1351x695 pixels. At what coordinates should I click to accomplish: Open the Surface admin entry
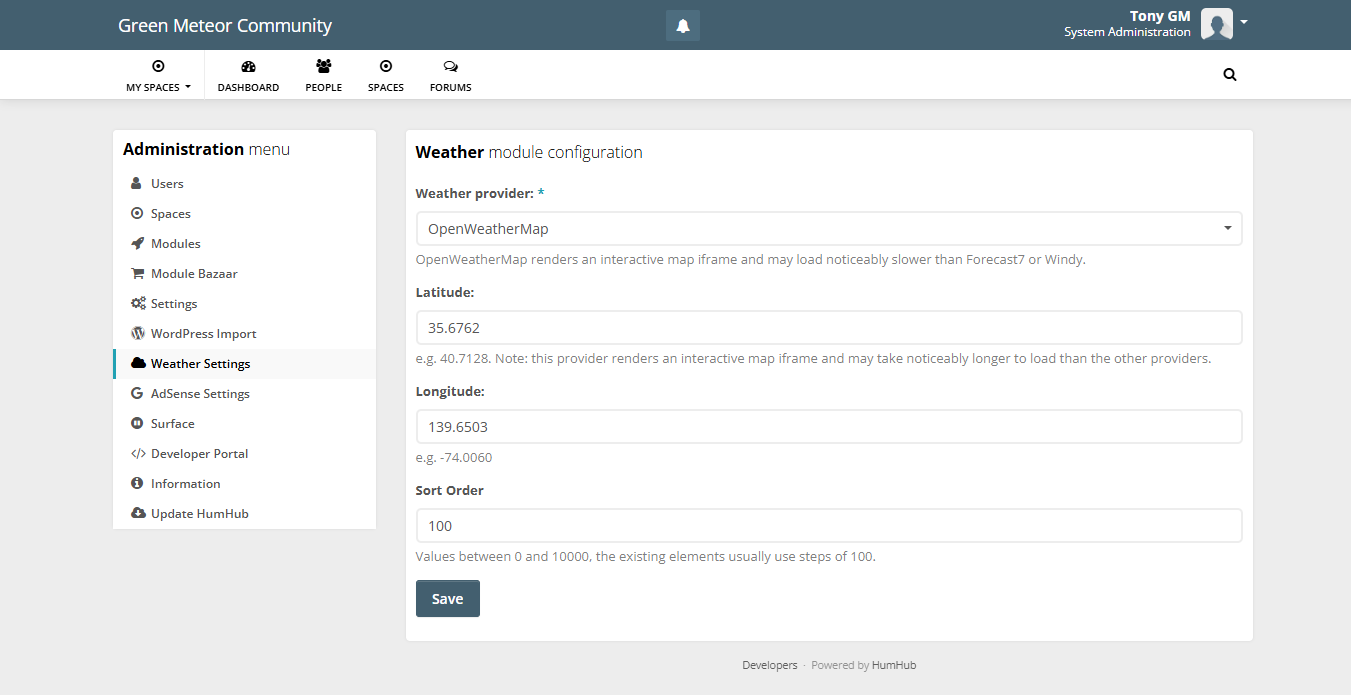click(244, 424)
